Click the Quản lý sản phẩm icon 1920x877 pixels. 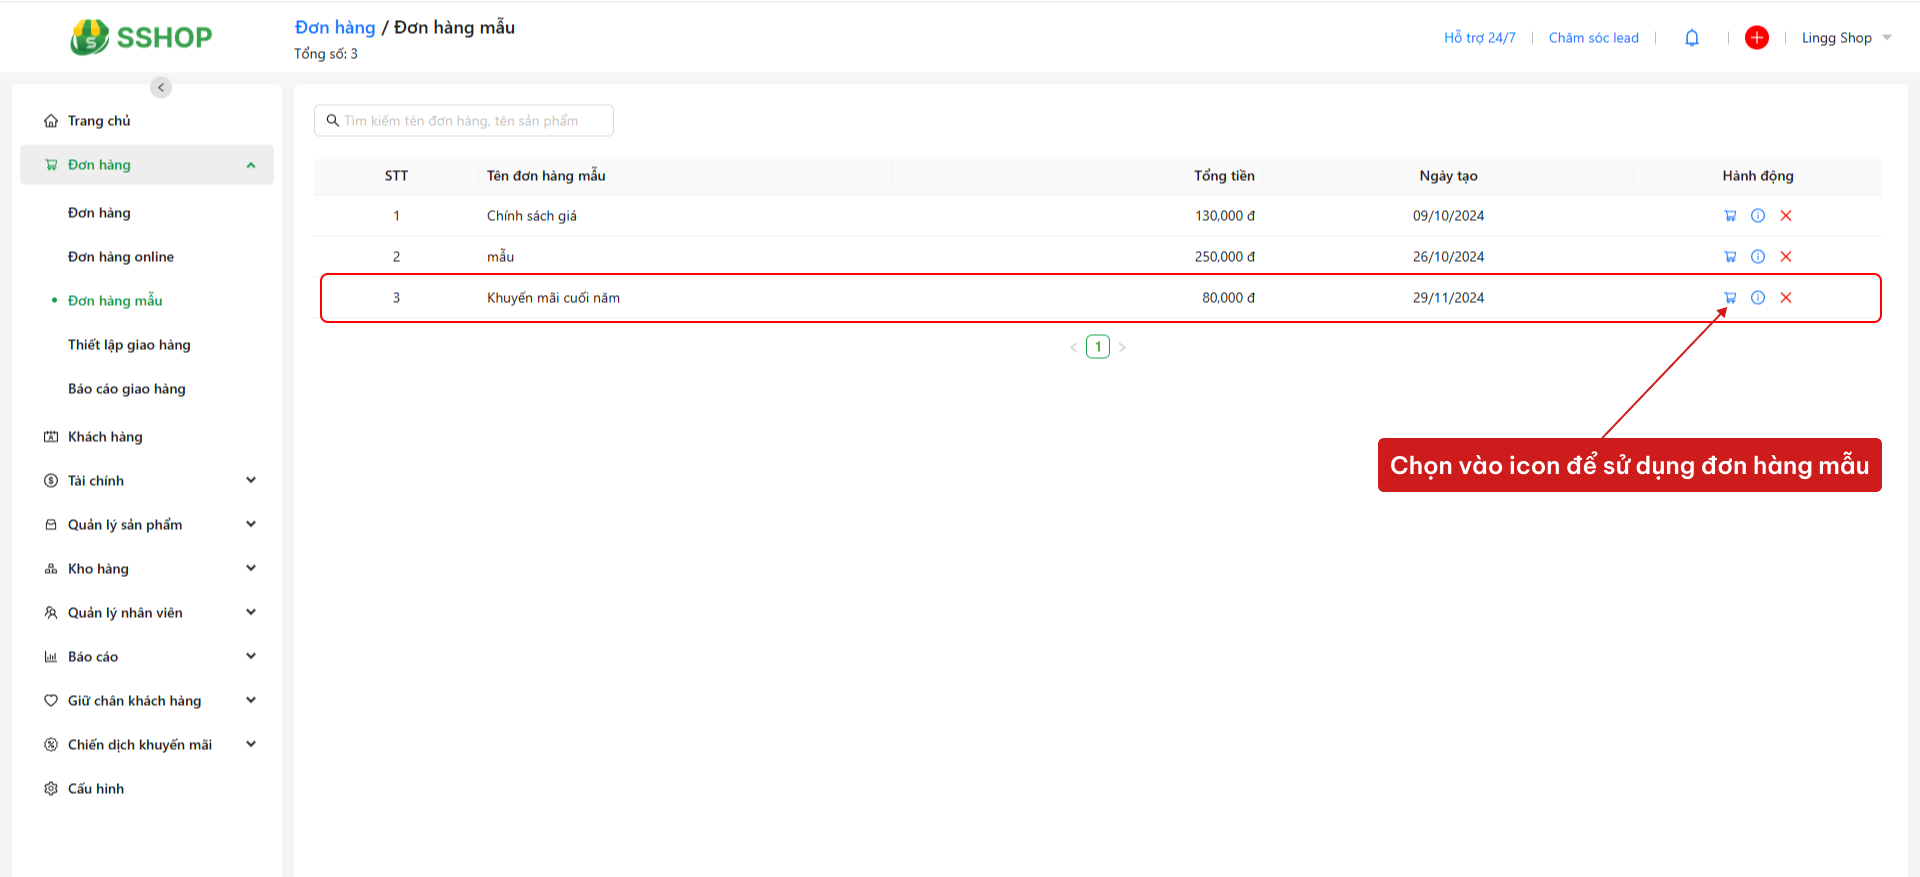[x=51, y=525]
